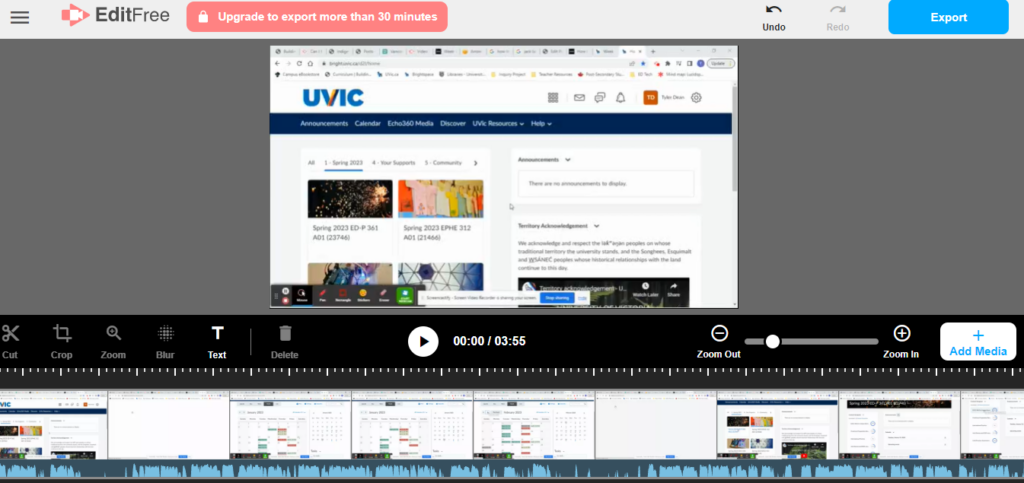Click Calendar in preview navbar
1024x483 pixels.
tap(368, 123)
